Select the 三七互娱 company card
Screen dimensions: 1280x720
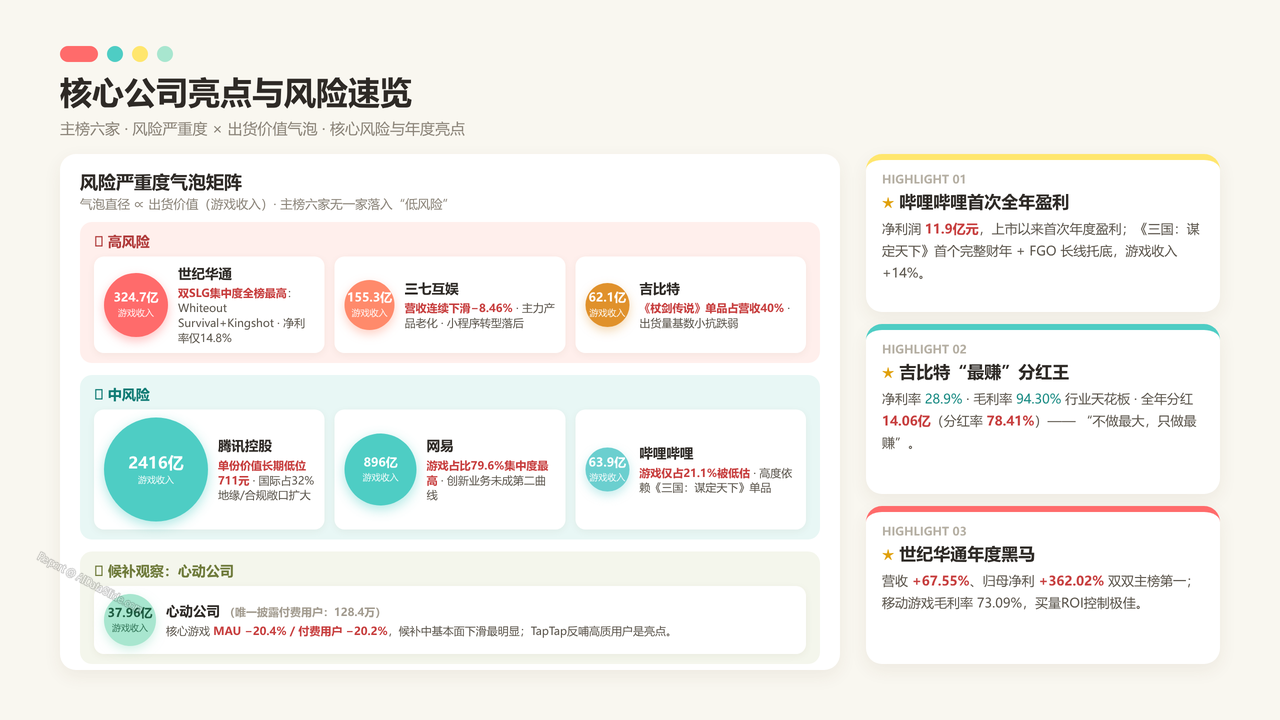coord(449,305)
